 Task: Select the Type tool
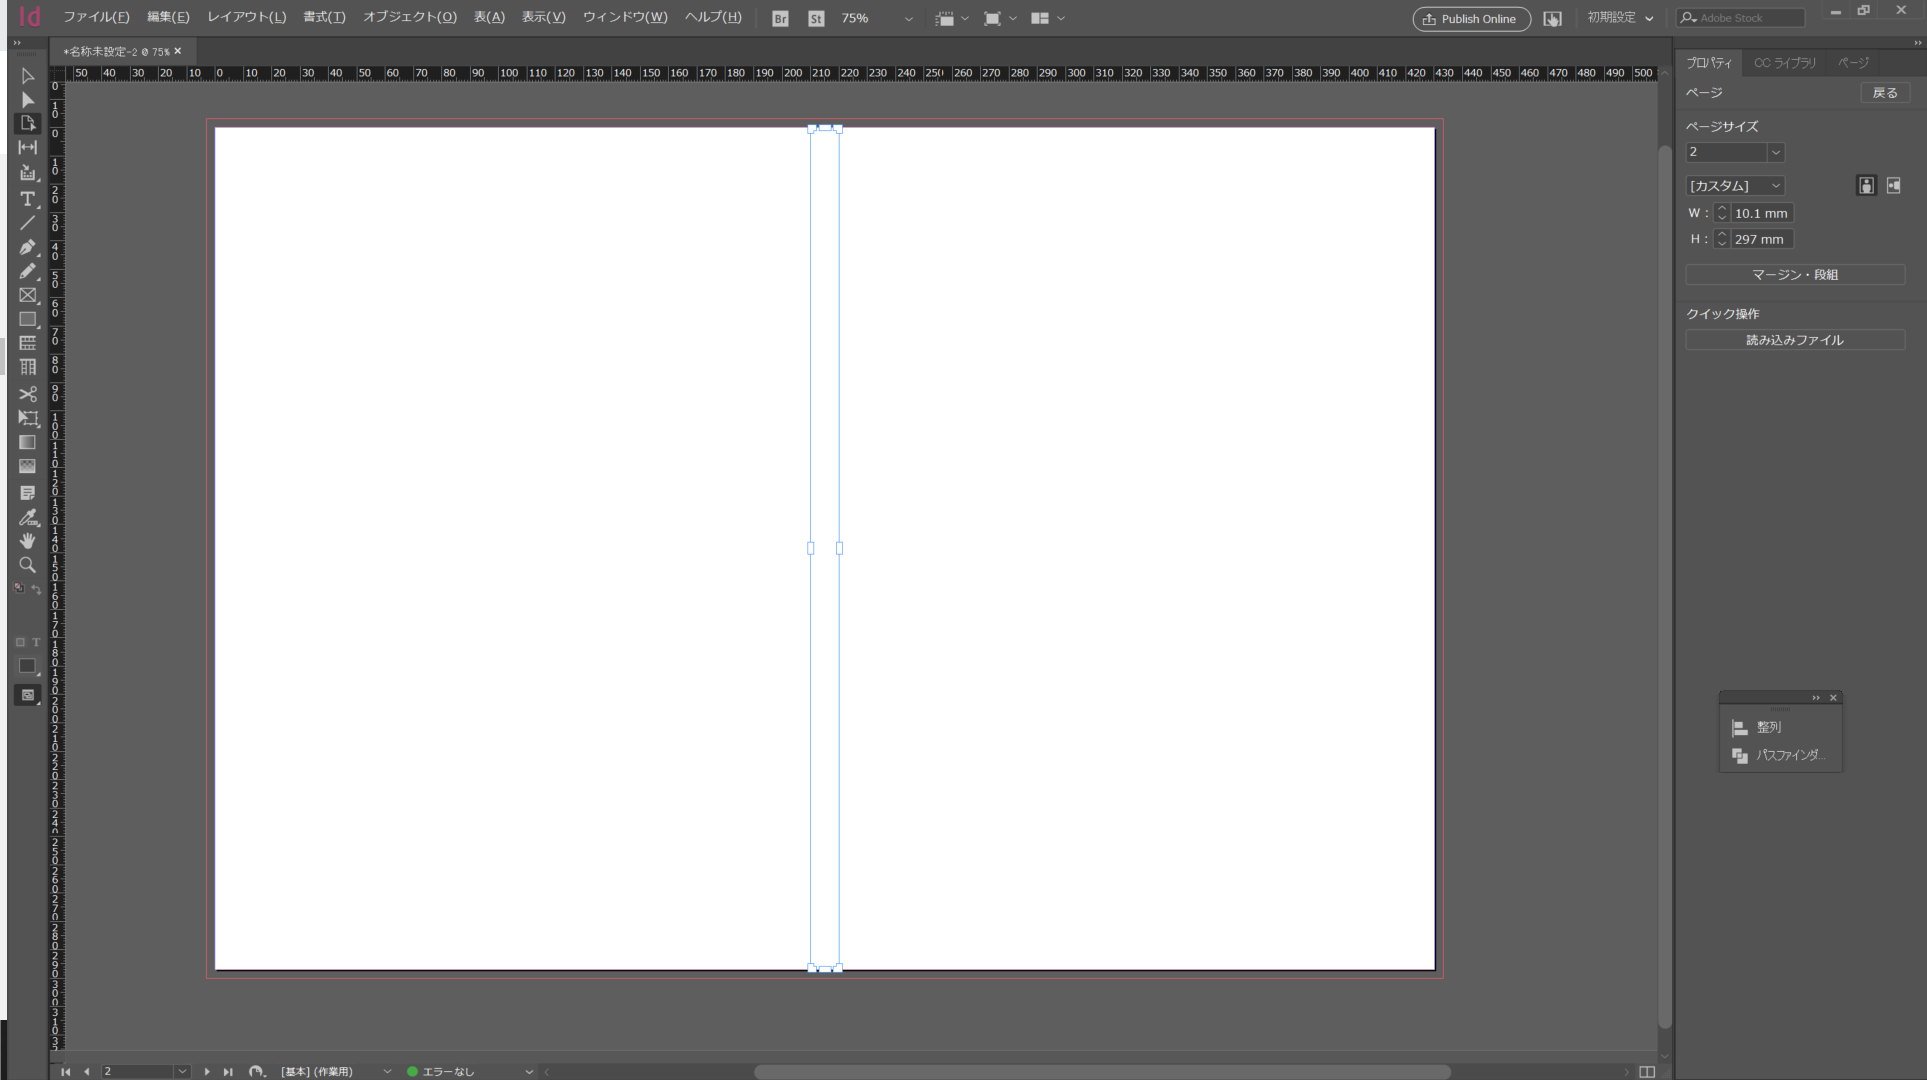[27, 199]
